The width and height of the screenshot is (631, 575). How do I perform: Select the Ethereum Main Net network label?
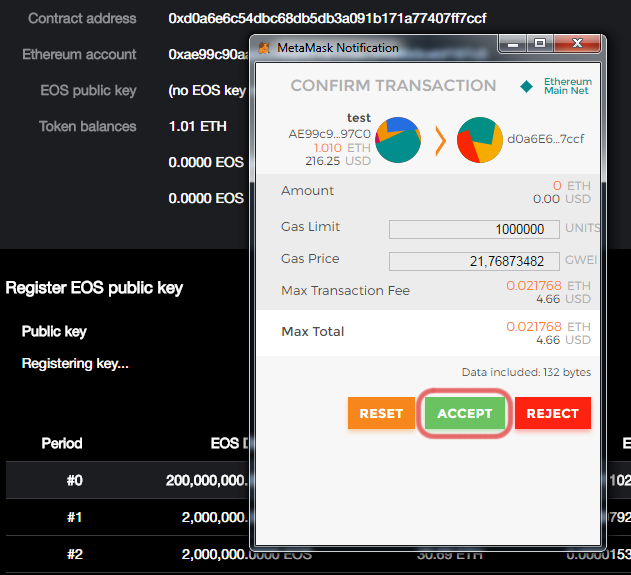(567, 86)
